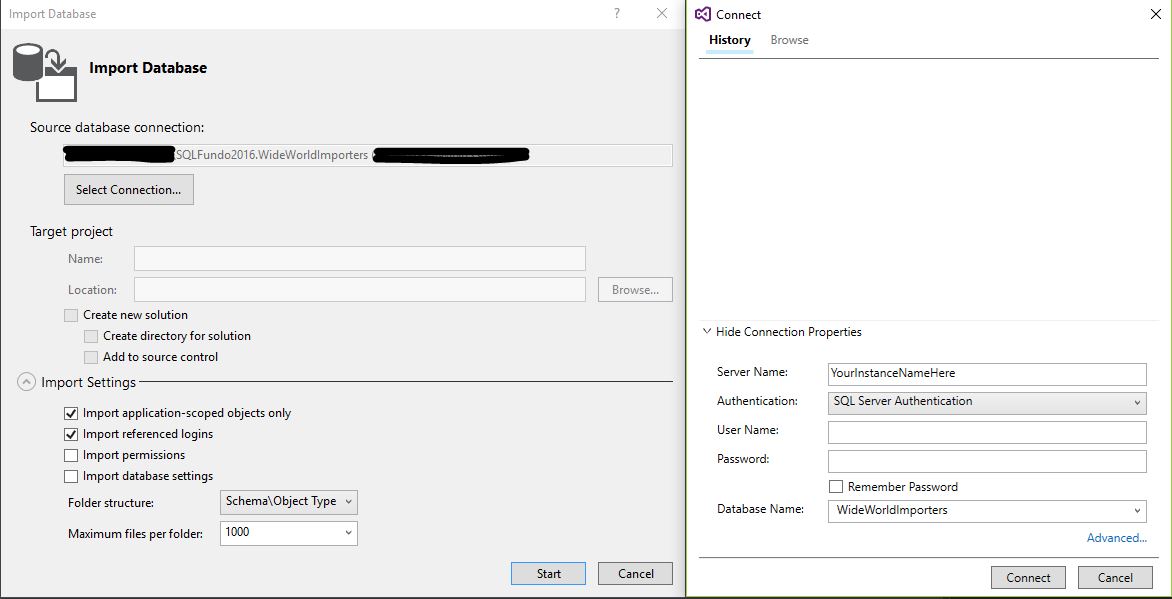The width and height of the screenshot is (1172, 599).
Task: Cancel the Import Database dialog
Action: (x=636, y=574)
